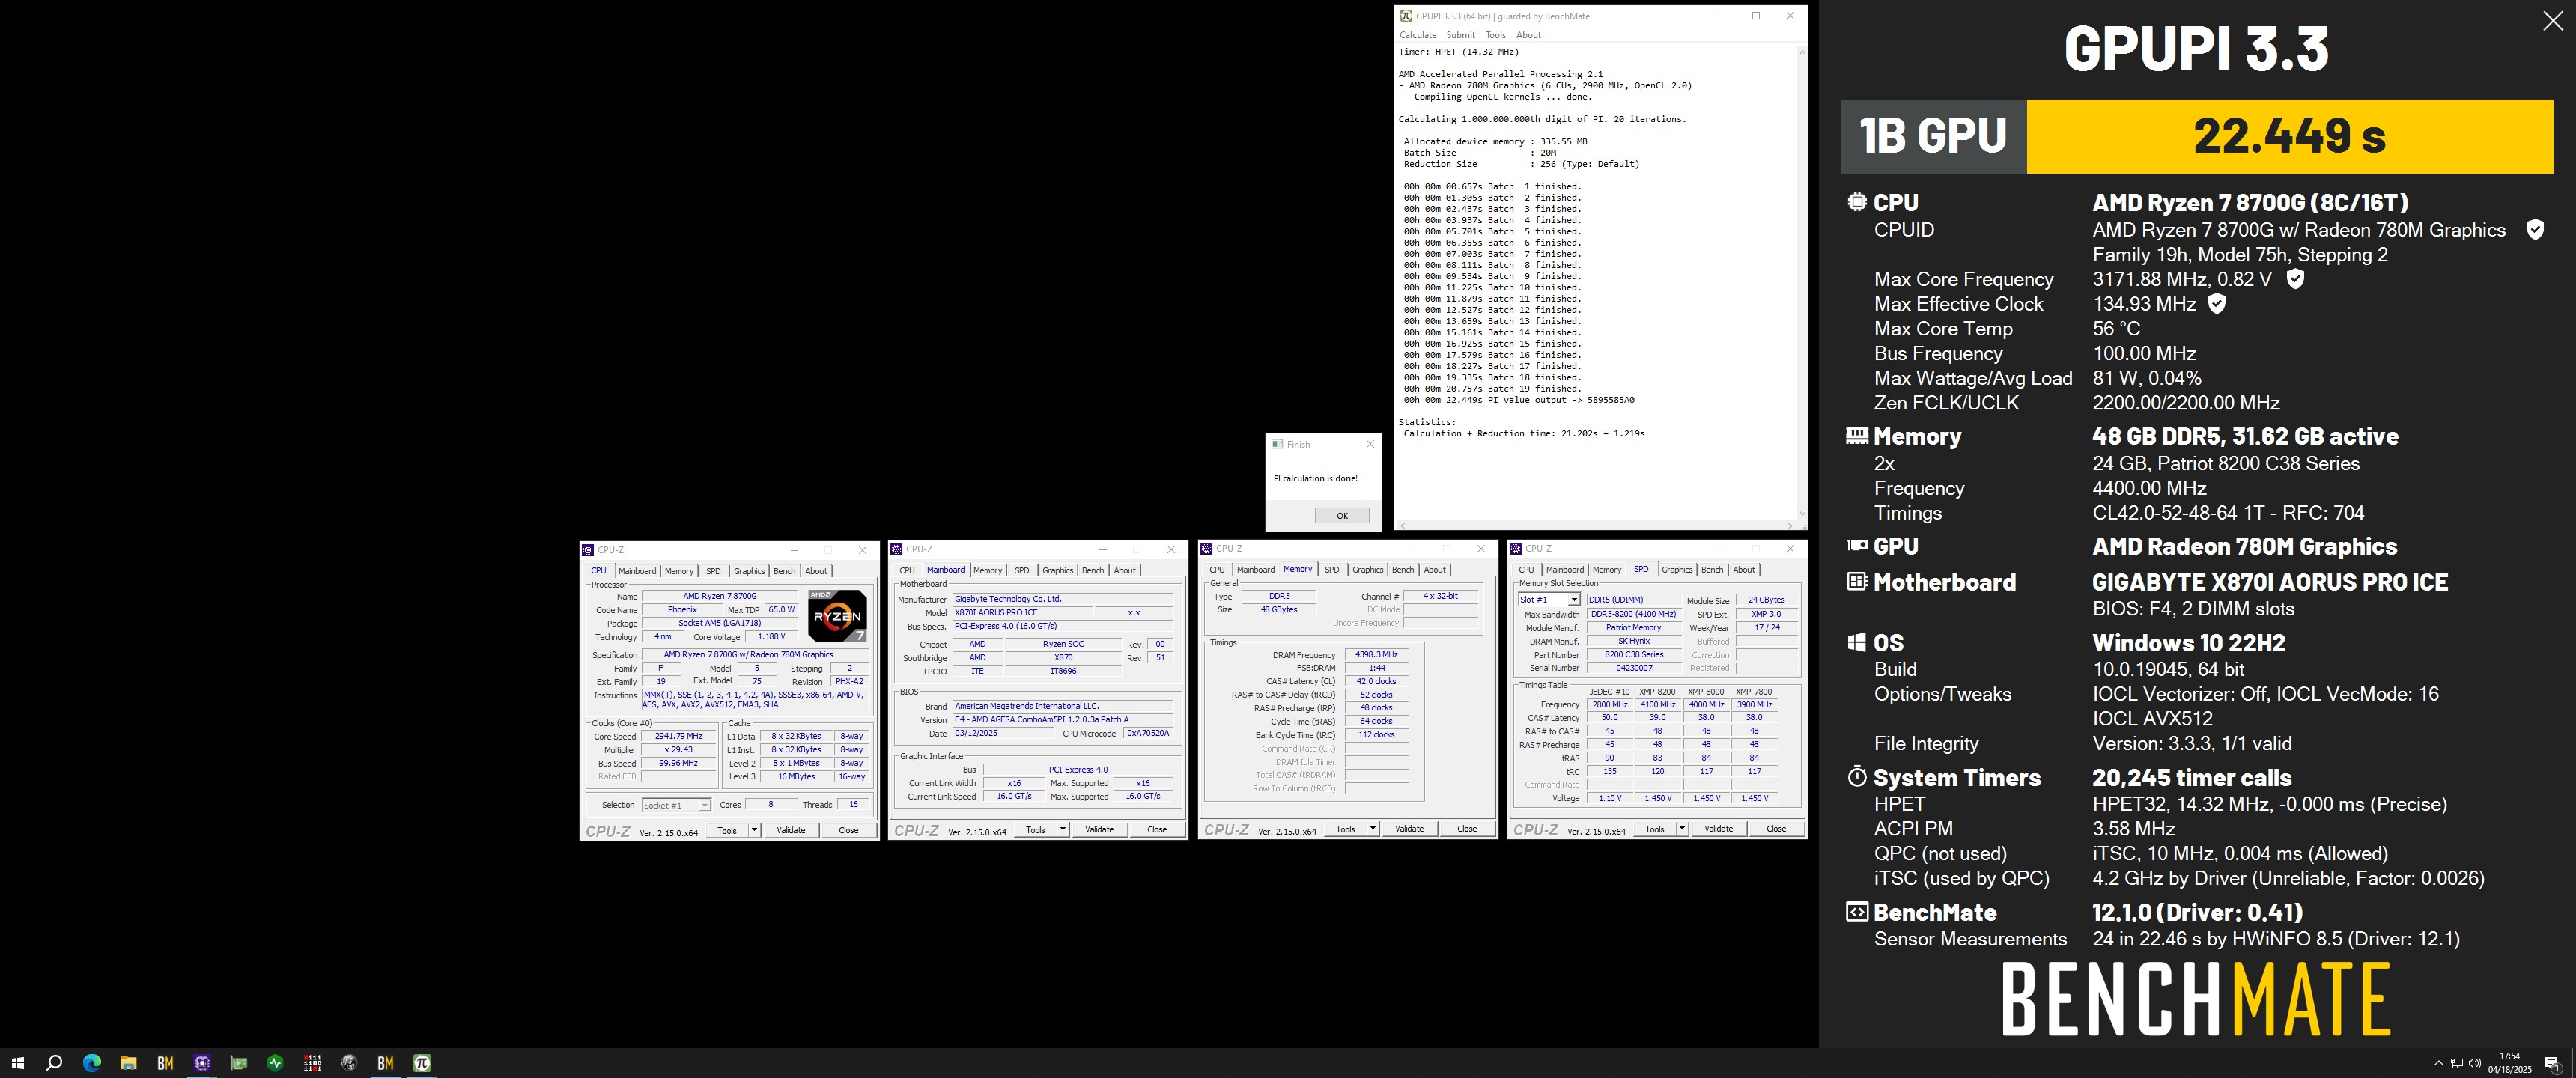The image size is (2576, 1078).
Task: Open Mainboard tab in first CPU-Z window
Action: click(636, 571)
